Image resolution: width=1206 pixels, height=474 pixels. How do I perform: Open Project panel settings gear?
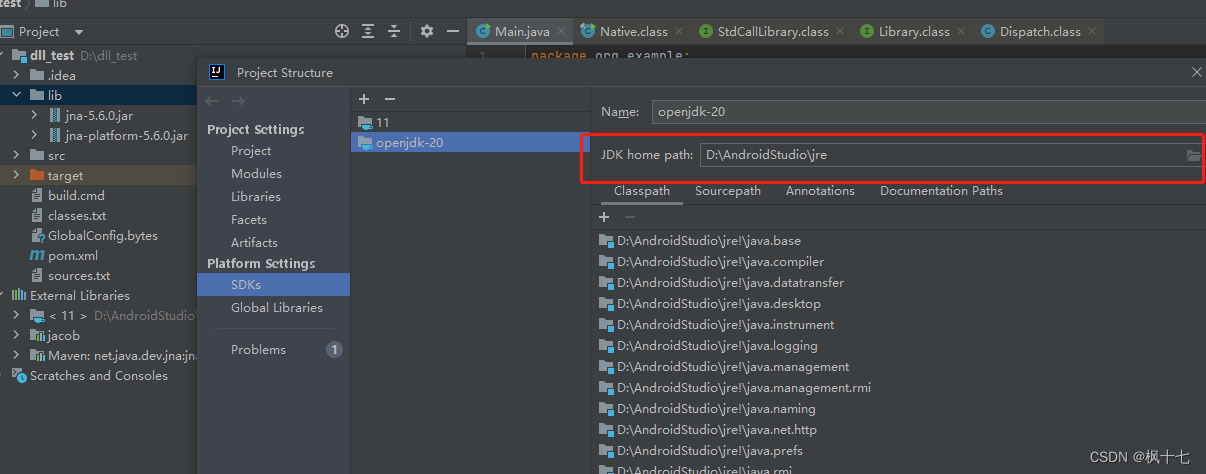click(x=427, y=31)
